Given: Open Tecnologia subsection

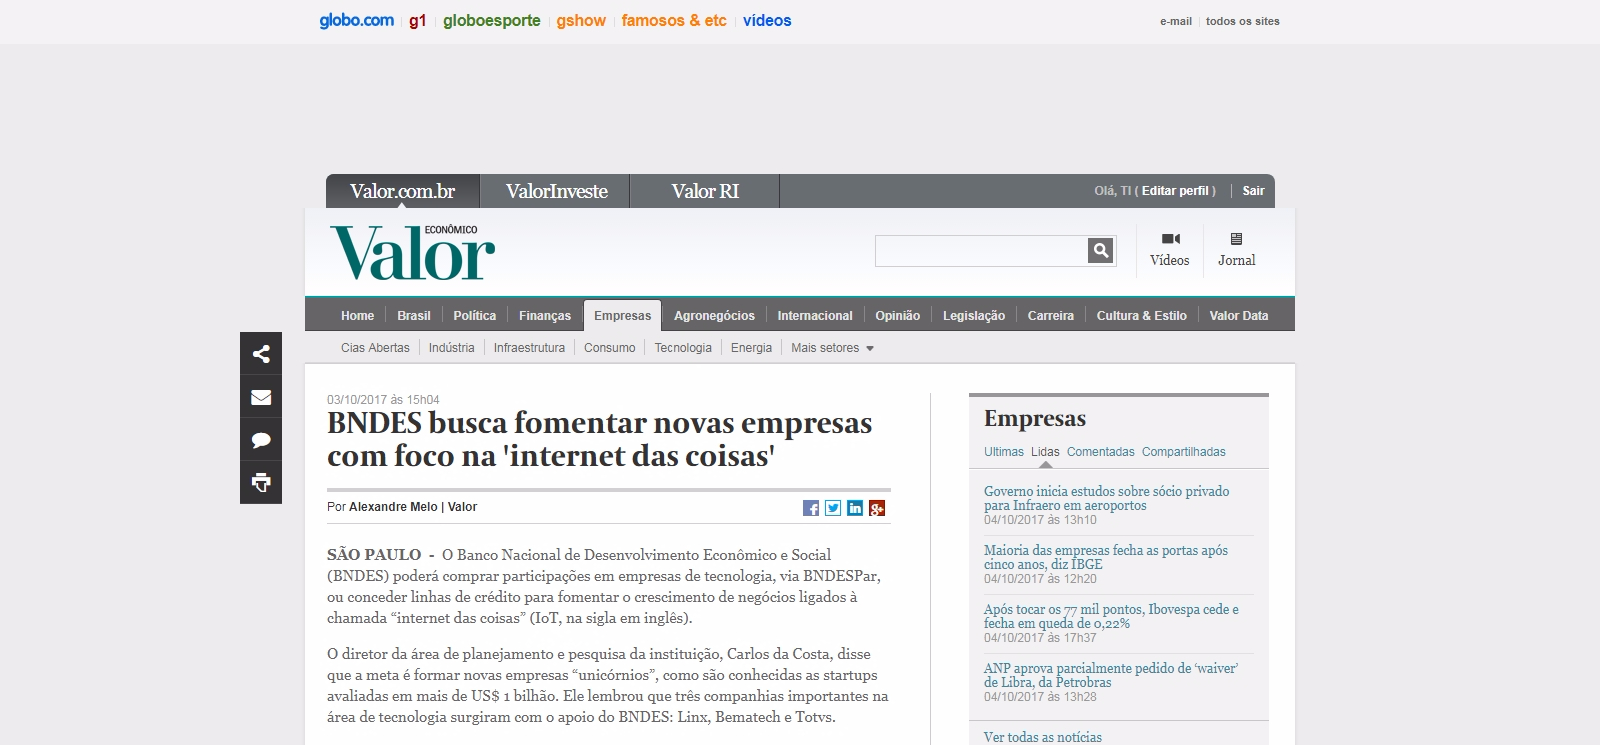Looking at the screenshot, I should [x=683, y=348].
